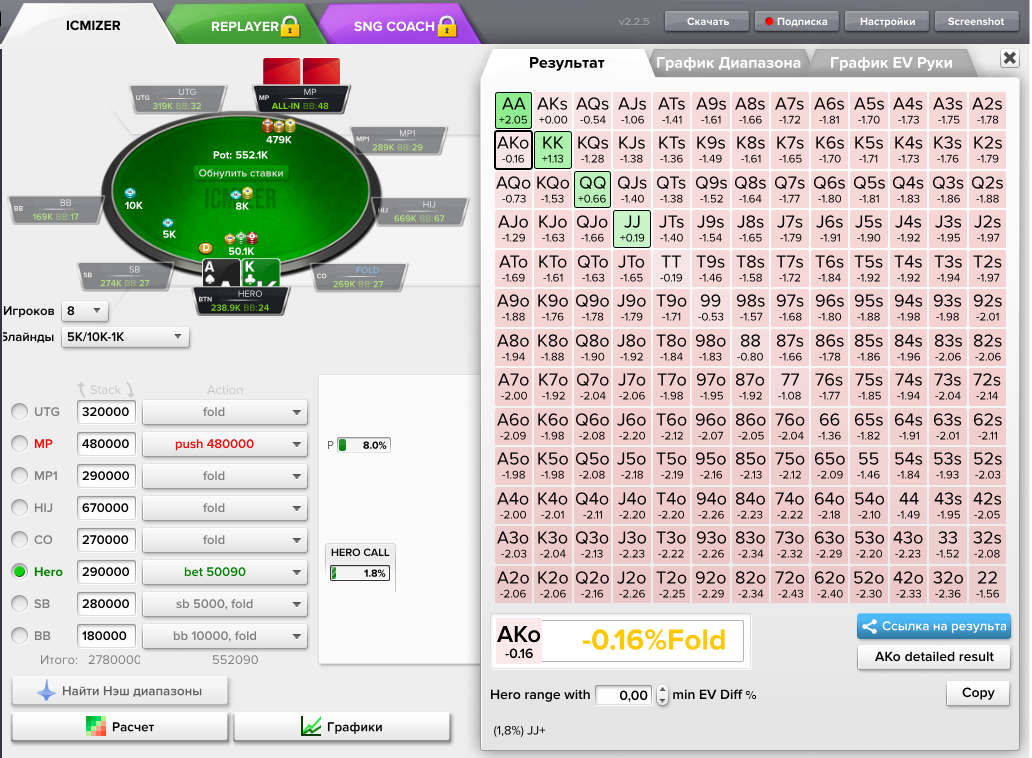Click the AKo detailed result button

pos(933,657)
